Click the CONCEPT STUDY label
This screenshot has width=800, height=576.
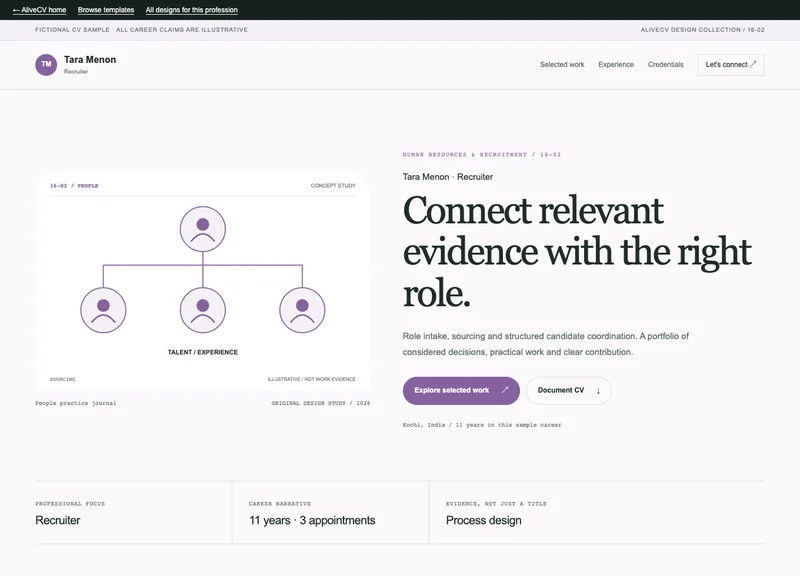pos(333,186)
